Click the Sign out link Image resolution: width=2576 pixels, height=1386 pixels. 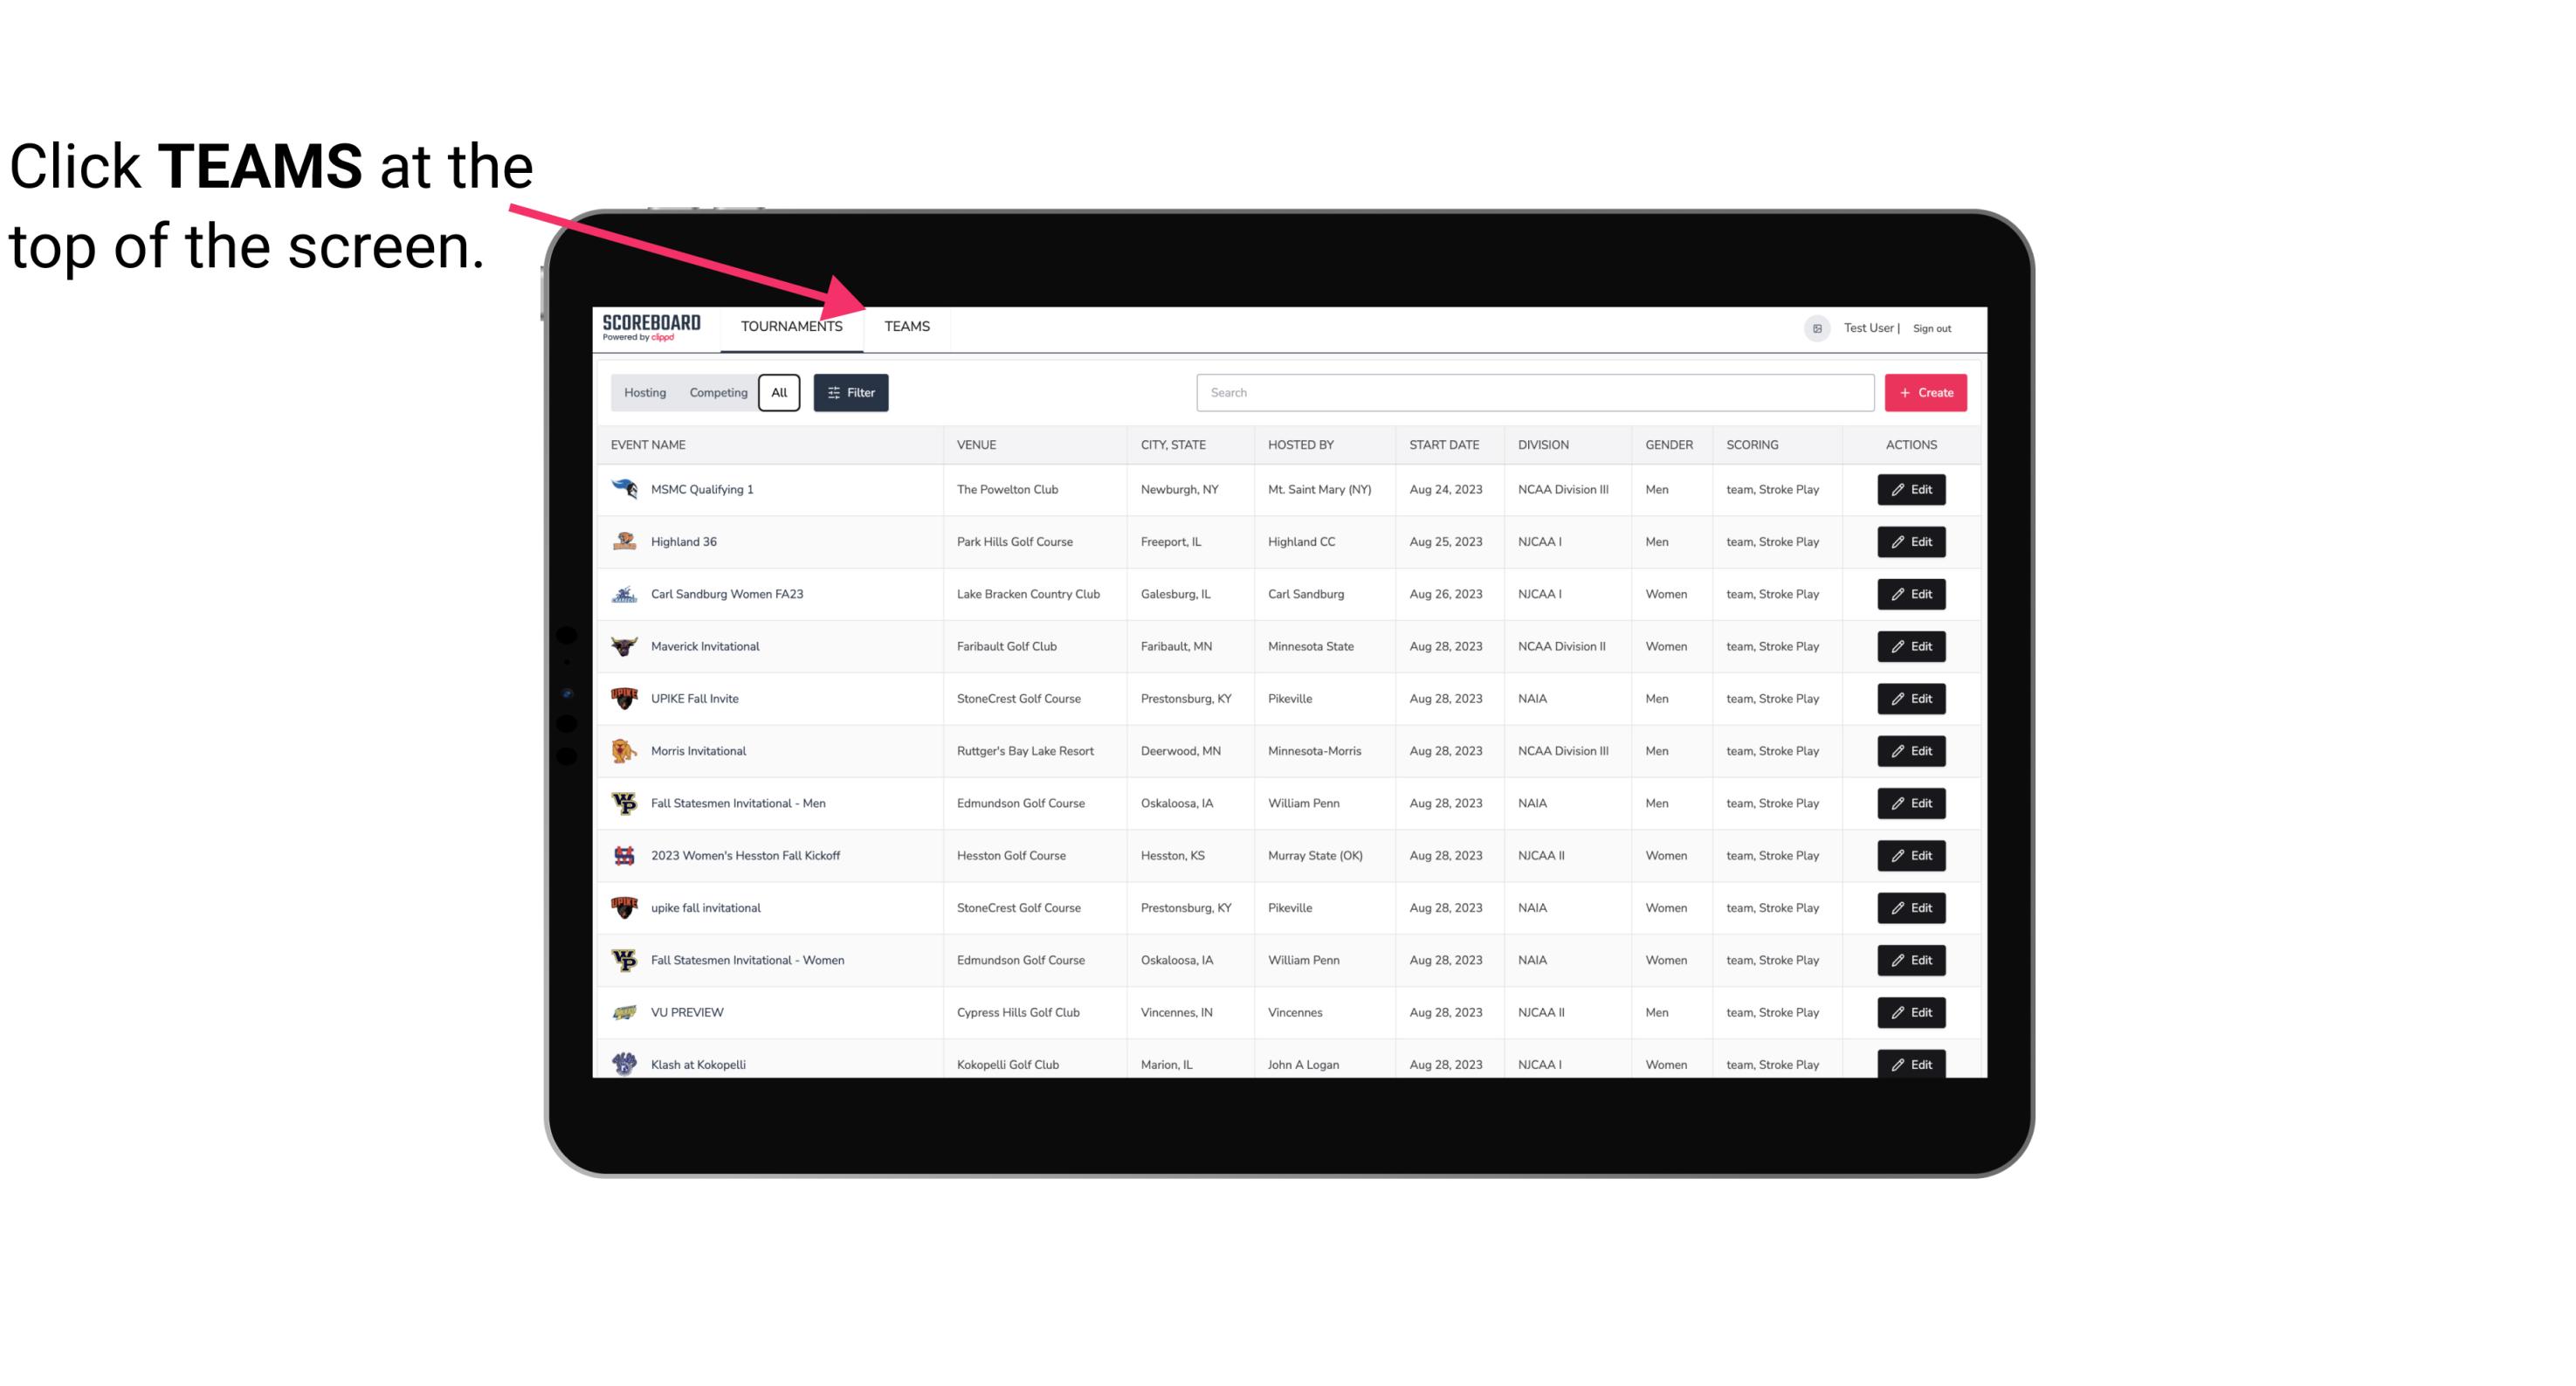click(1934, 326)
